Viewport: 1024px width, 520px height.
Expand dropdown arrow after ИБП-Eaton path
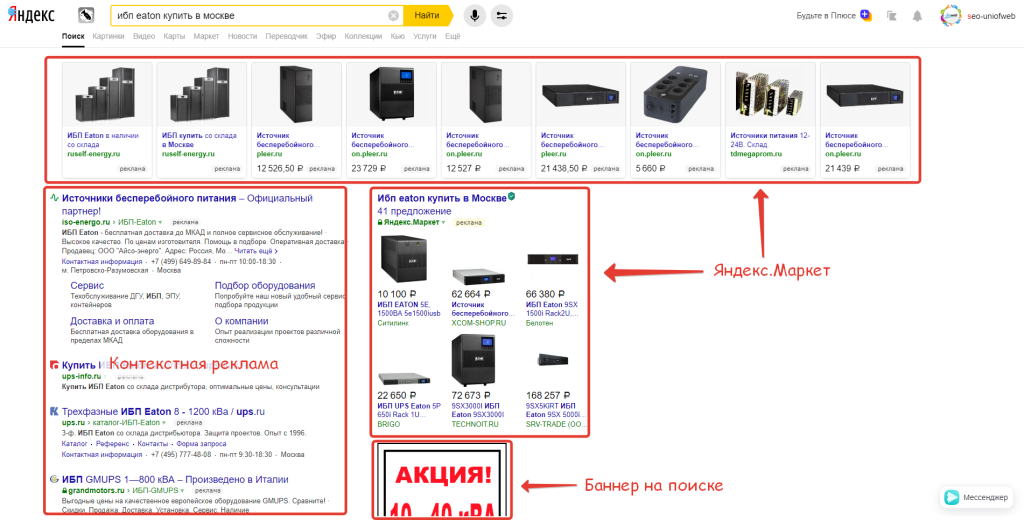point(162,223)
